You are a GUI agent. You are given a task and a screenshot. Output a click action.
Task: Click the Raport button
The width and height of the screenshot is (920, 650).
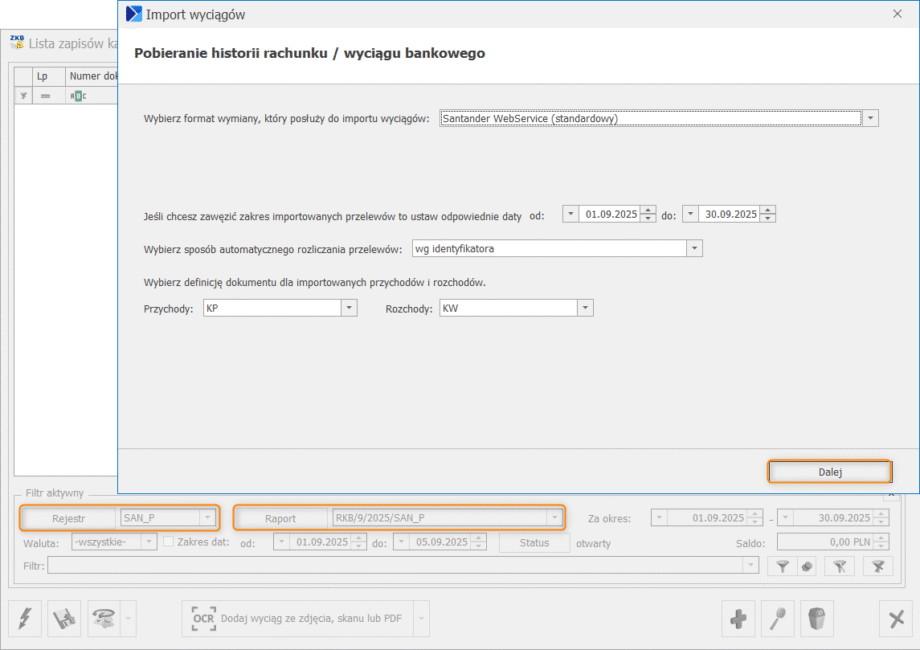pyautogui.click(x=281, y=518)
